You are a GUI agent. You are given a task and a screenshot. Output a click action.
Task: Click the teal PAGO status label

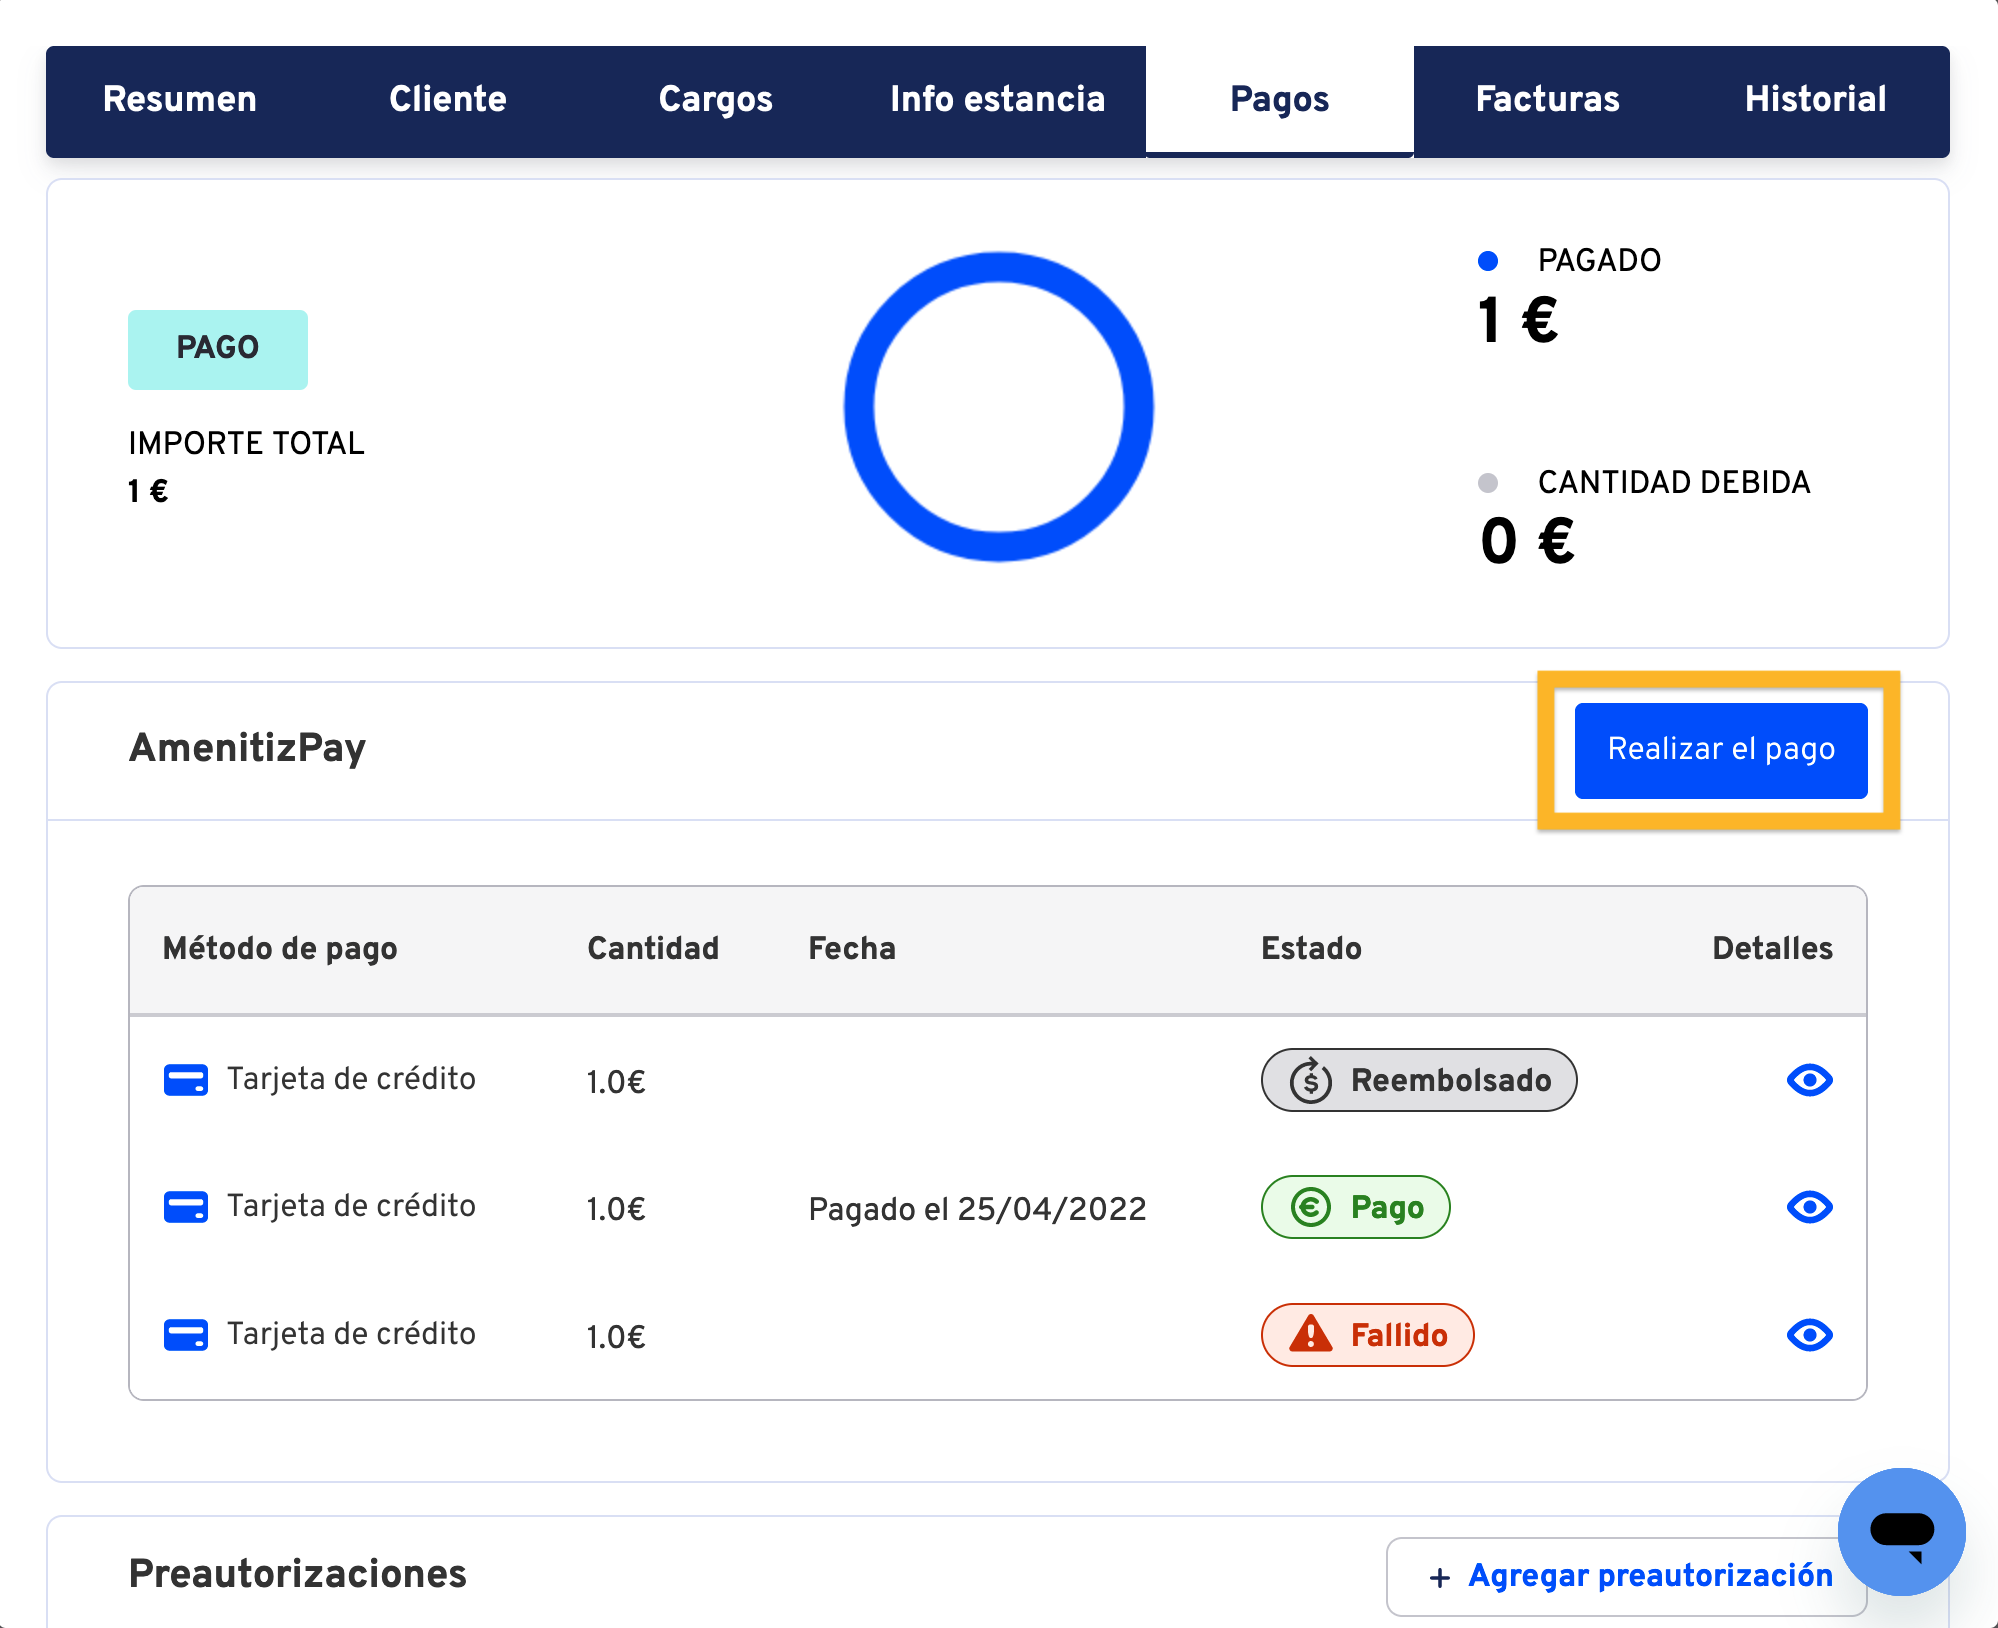218,349
